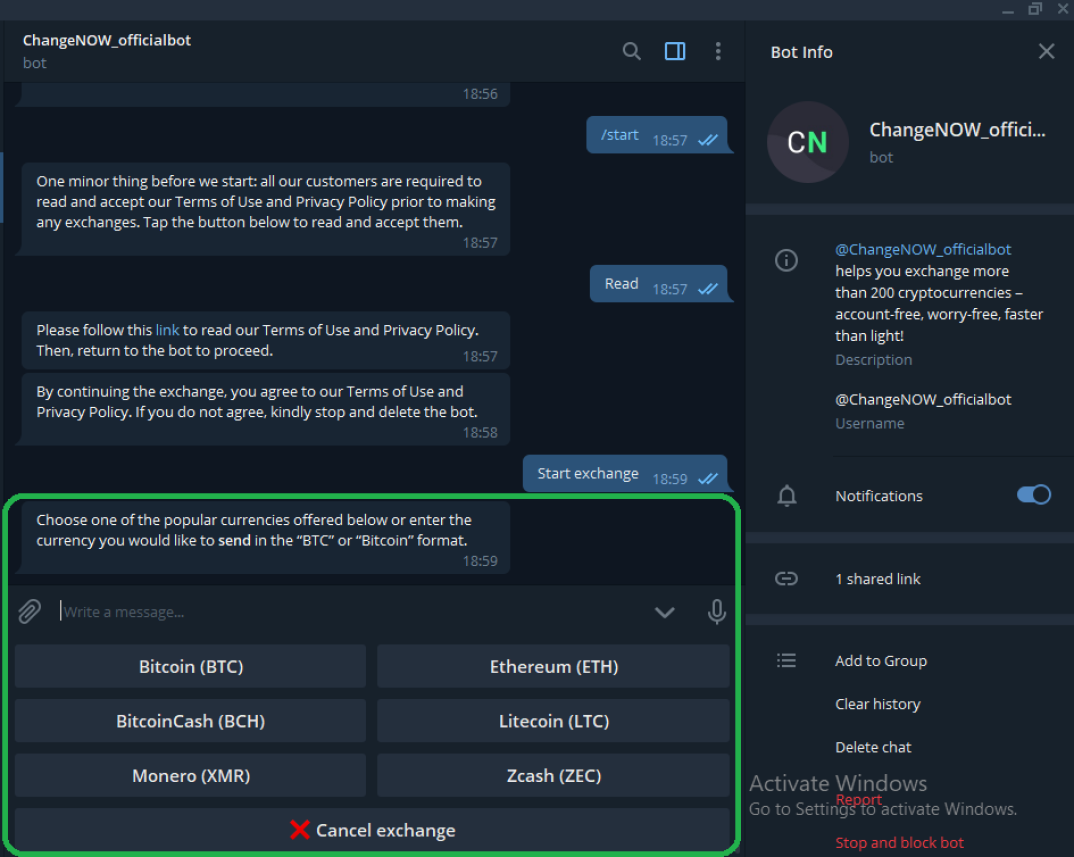Select Delete chat option
This screenshot has height=857, width=1074.
[x=873, y=747]
